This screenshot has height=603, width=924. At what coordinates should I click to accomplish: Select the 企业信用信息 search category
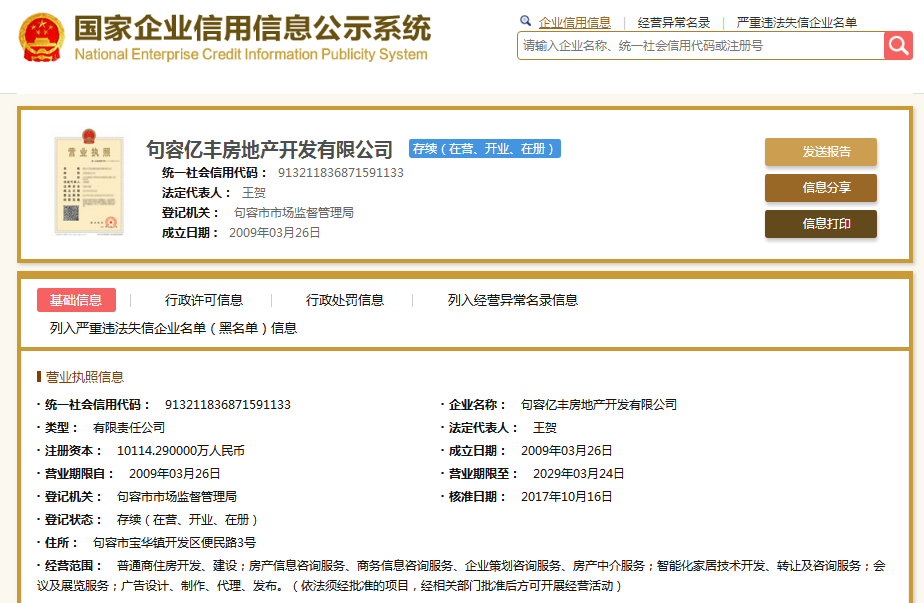pyautogui.click(x=575, y=22)
